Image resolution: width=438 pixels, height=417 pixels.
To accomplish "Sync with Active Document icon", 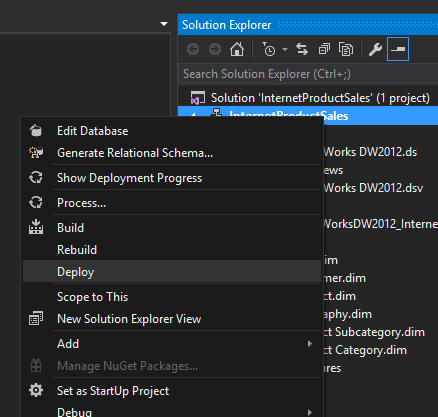I will (302, 49).
